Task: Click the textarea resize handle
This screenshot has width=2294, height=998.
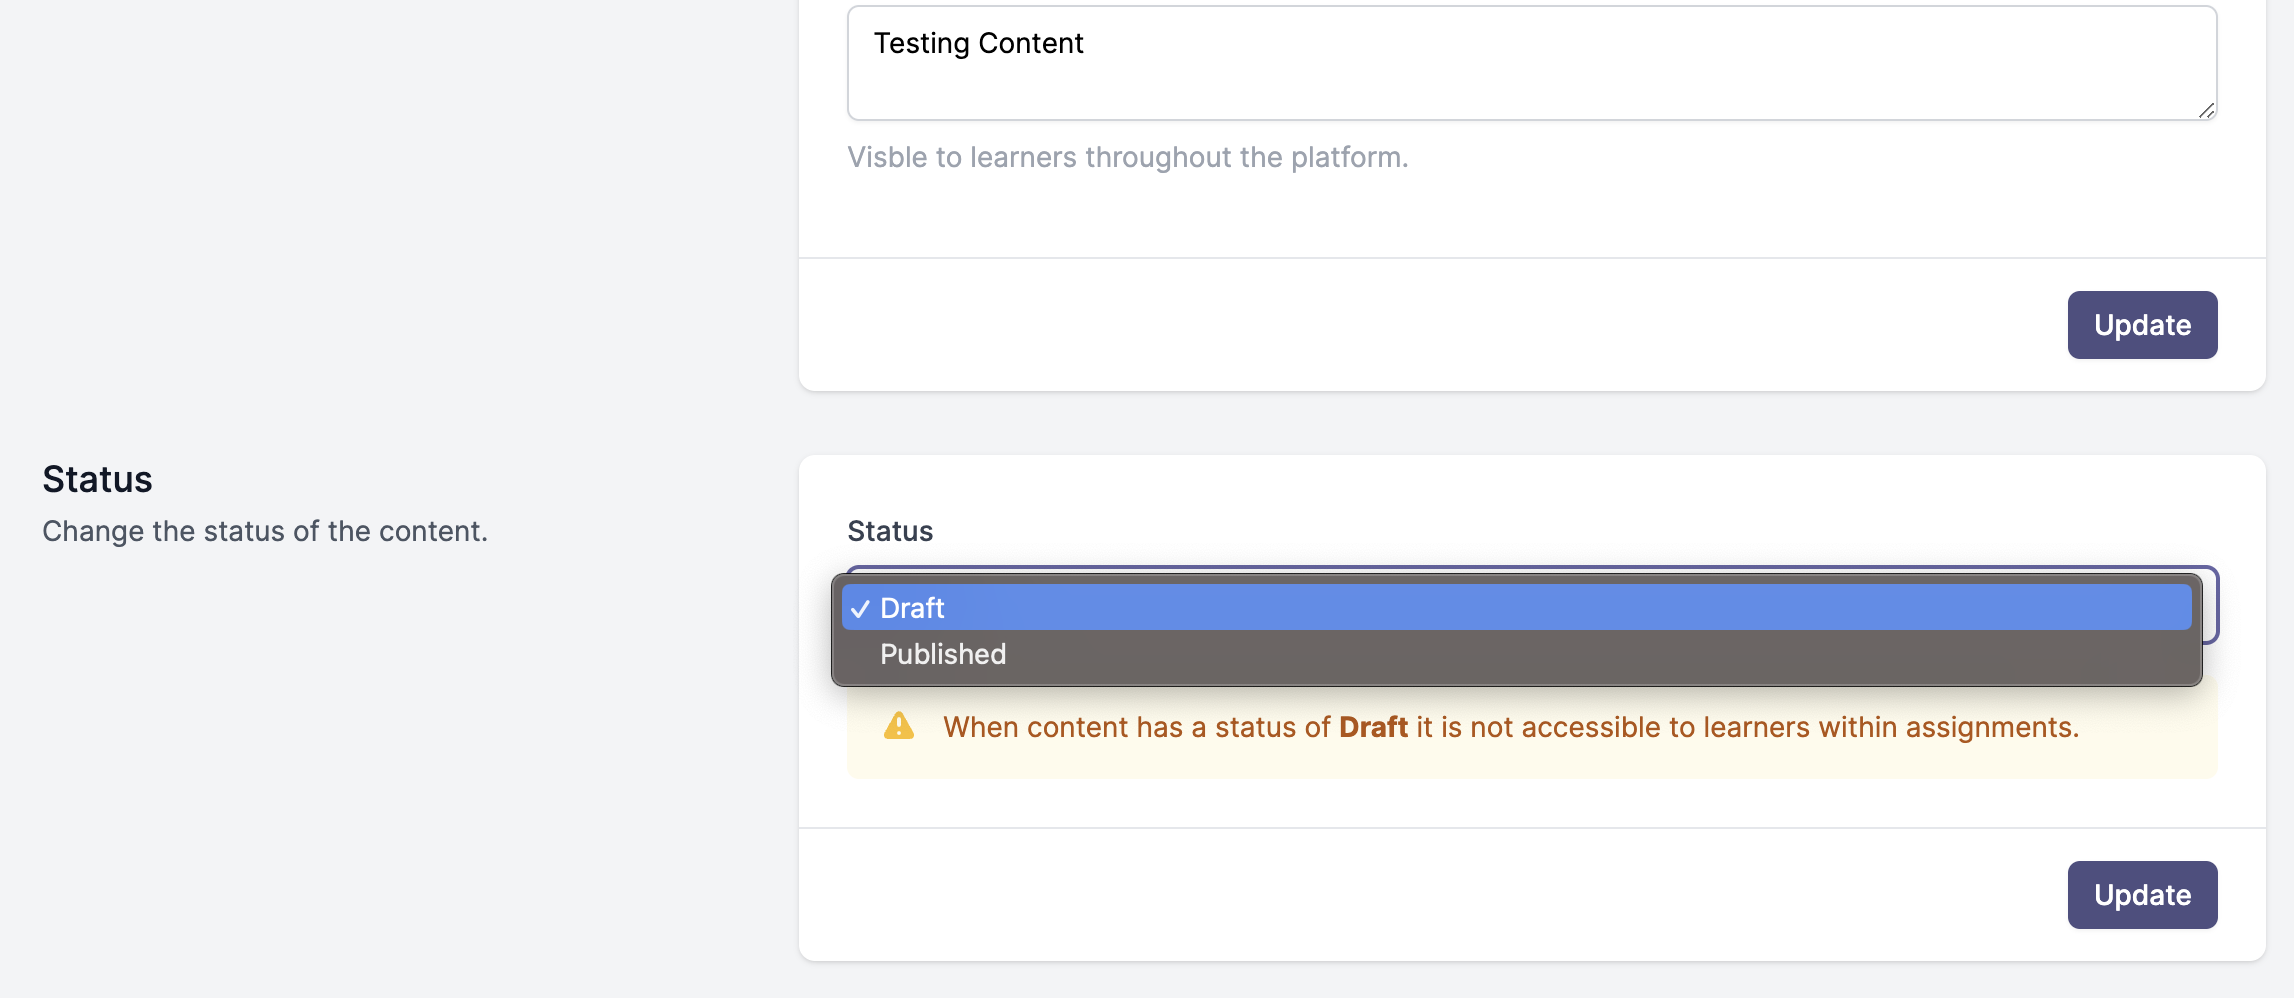Action: click(x=2205, y=109)
